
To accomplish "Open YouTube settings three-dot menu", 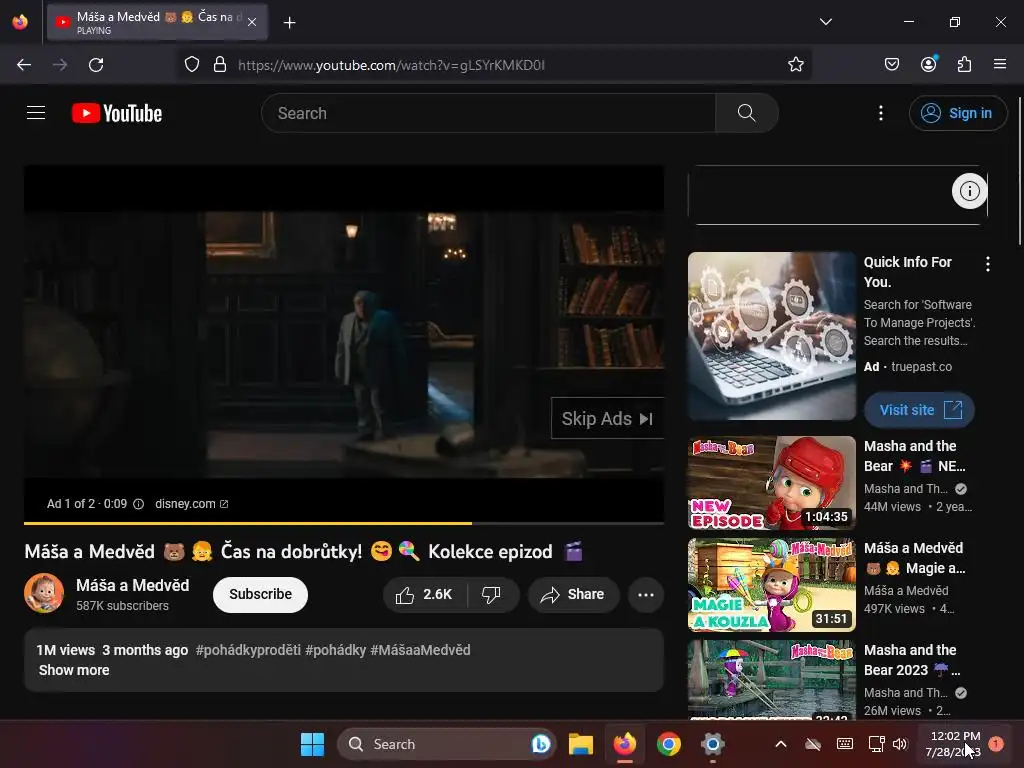I will pyautogui.click(x=880, y=113).
